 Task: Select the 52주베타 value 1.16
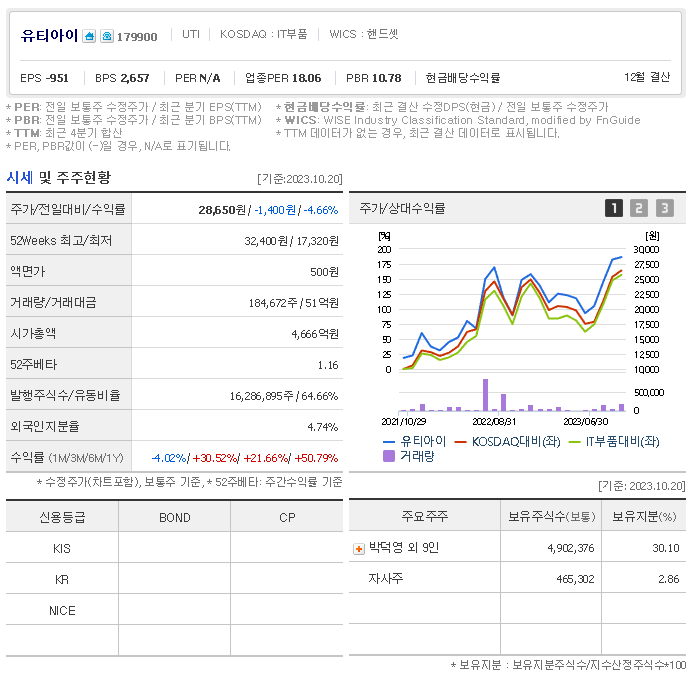(x=328, y=365)
